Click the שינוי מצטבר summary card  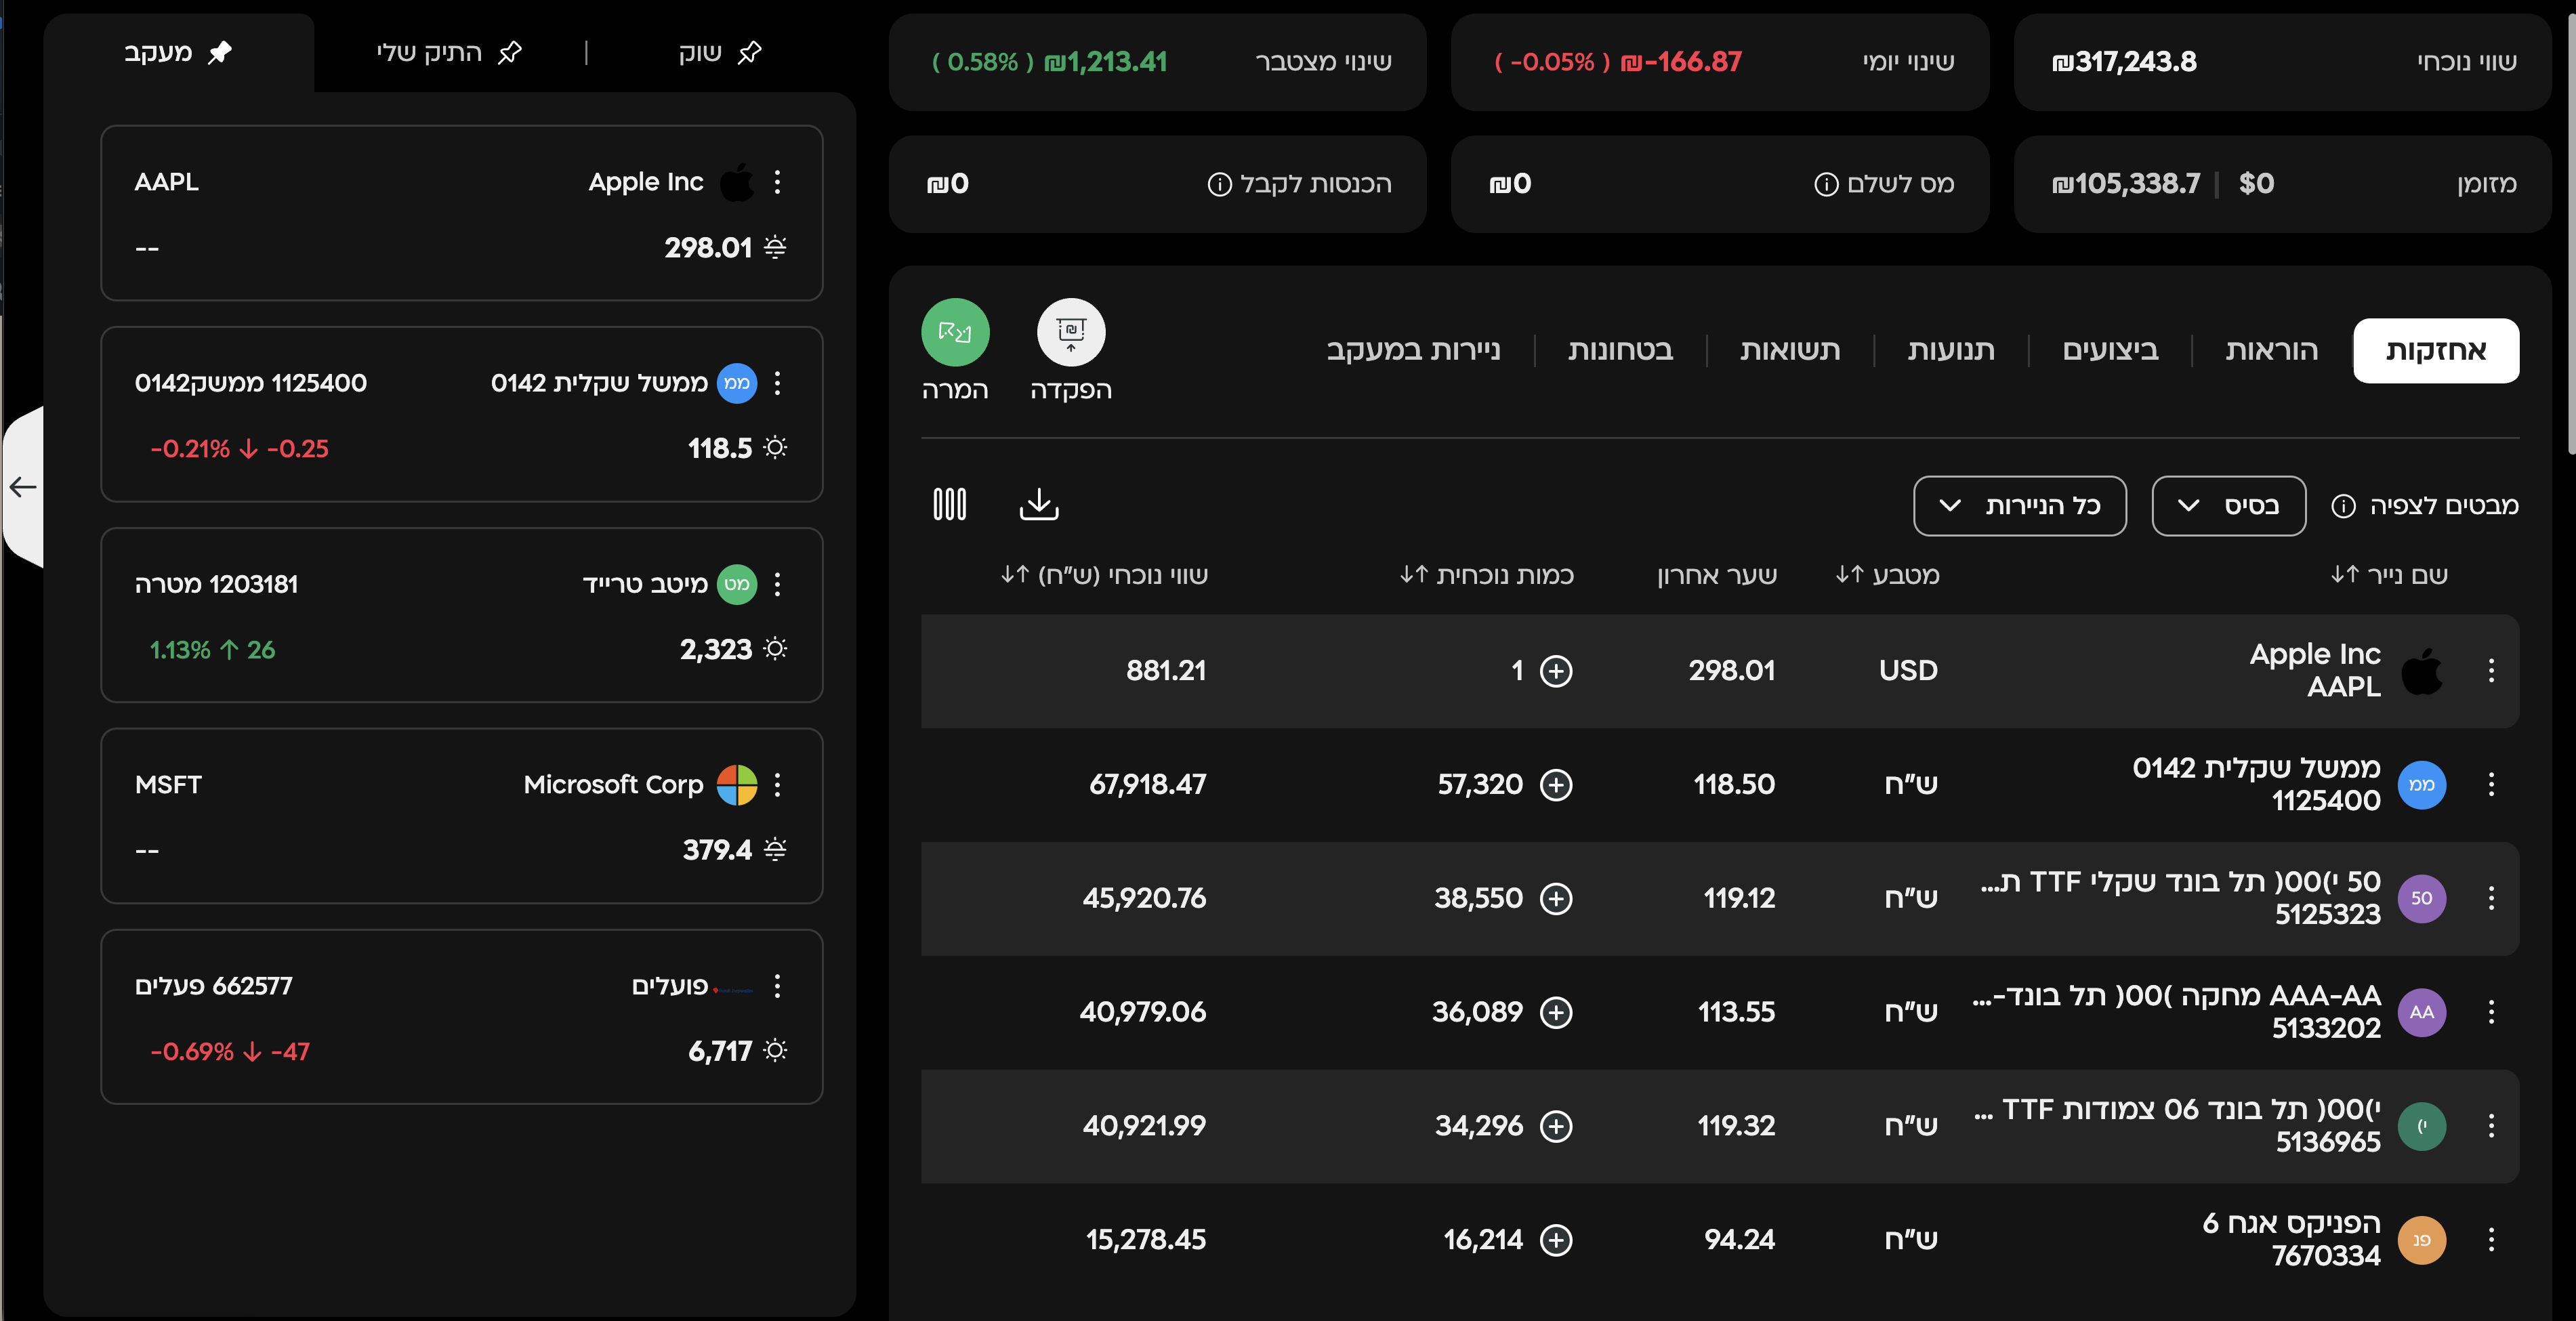(x=1158, y=62)
